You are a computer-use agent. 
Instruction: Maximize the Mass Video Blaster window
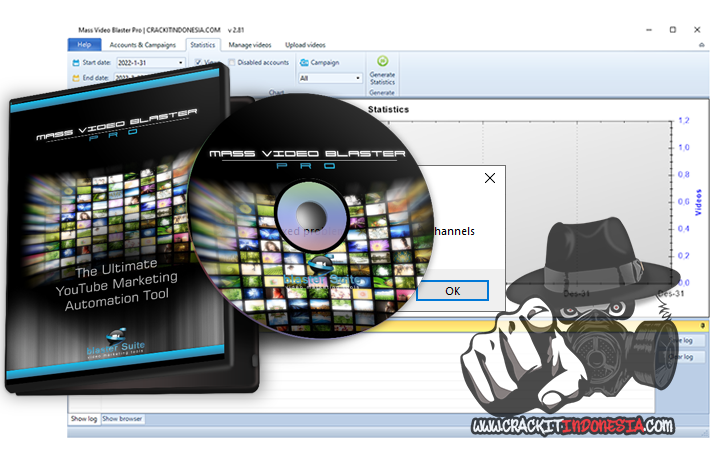click(672, 30)
